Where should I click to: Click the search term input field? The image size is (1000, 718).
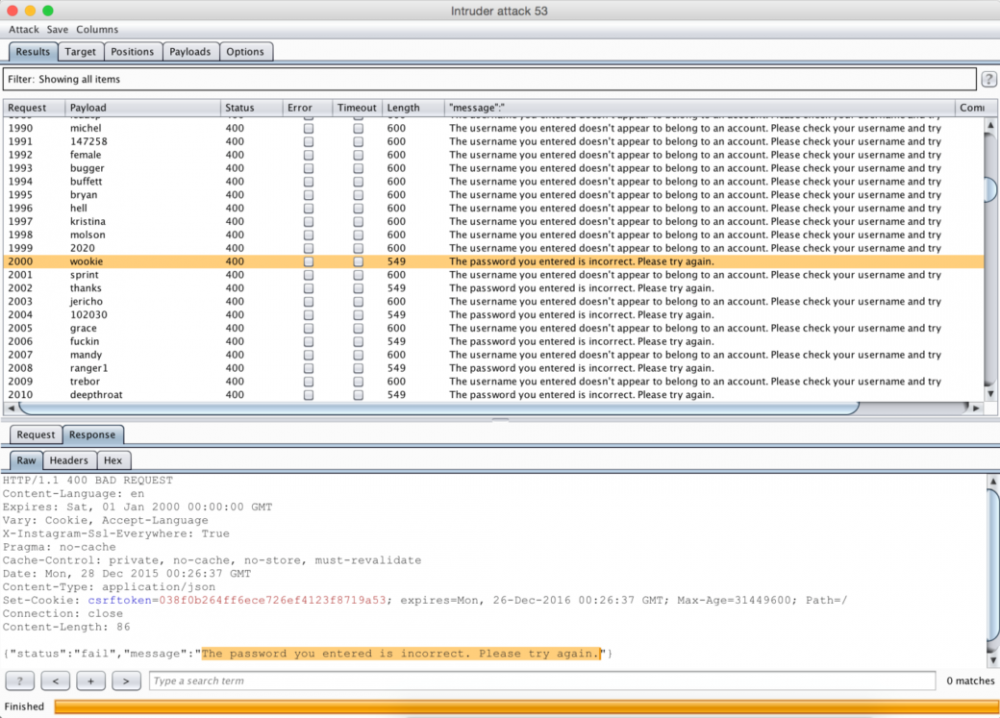(x=540, y=681)
